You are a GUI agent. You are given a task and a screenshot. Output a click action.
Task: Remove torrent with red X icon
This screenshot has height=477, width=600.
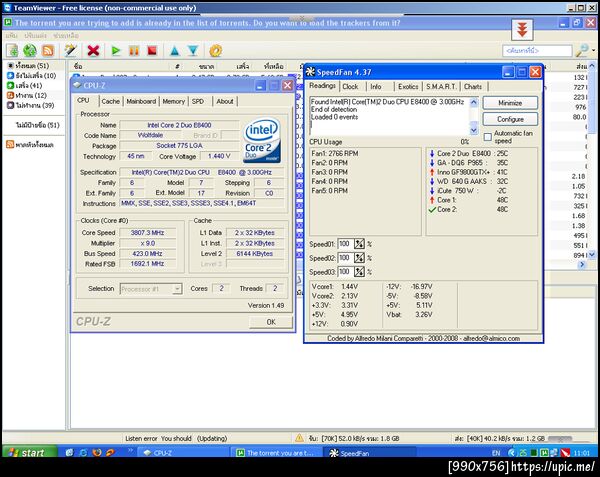93,50
